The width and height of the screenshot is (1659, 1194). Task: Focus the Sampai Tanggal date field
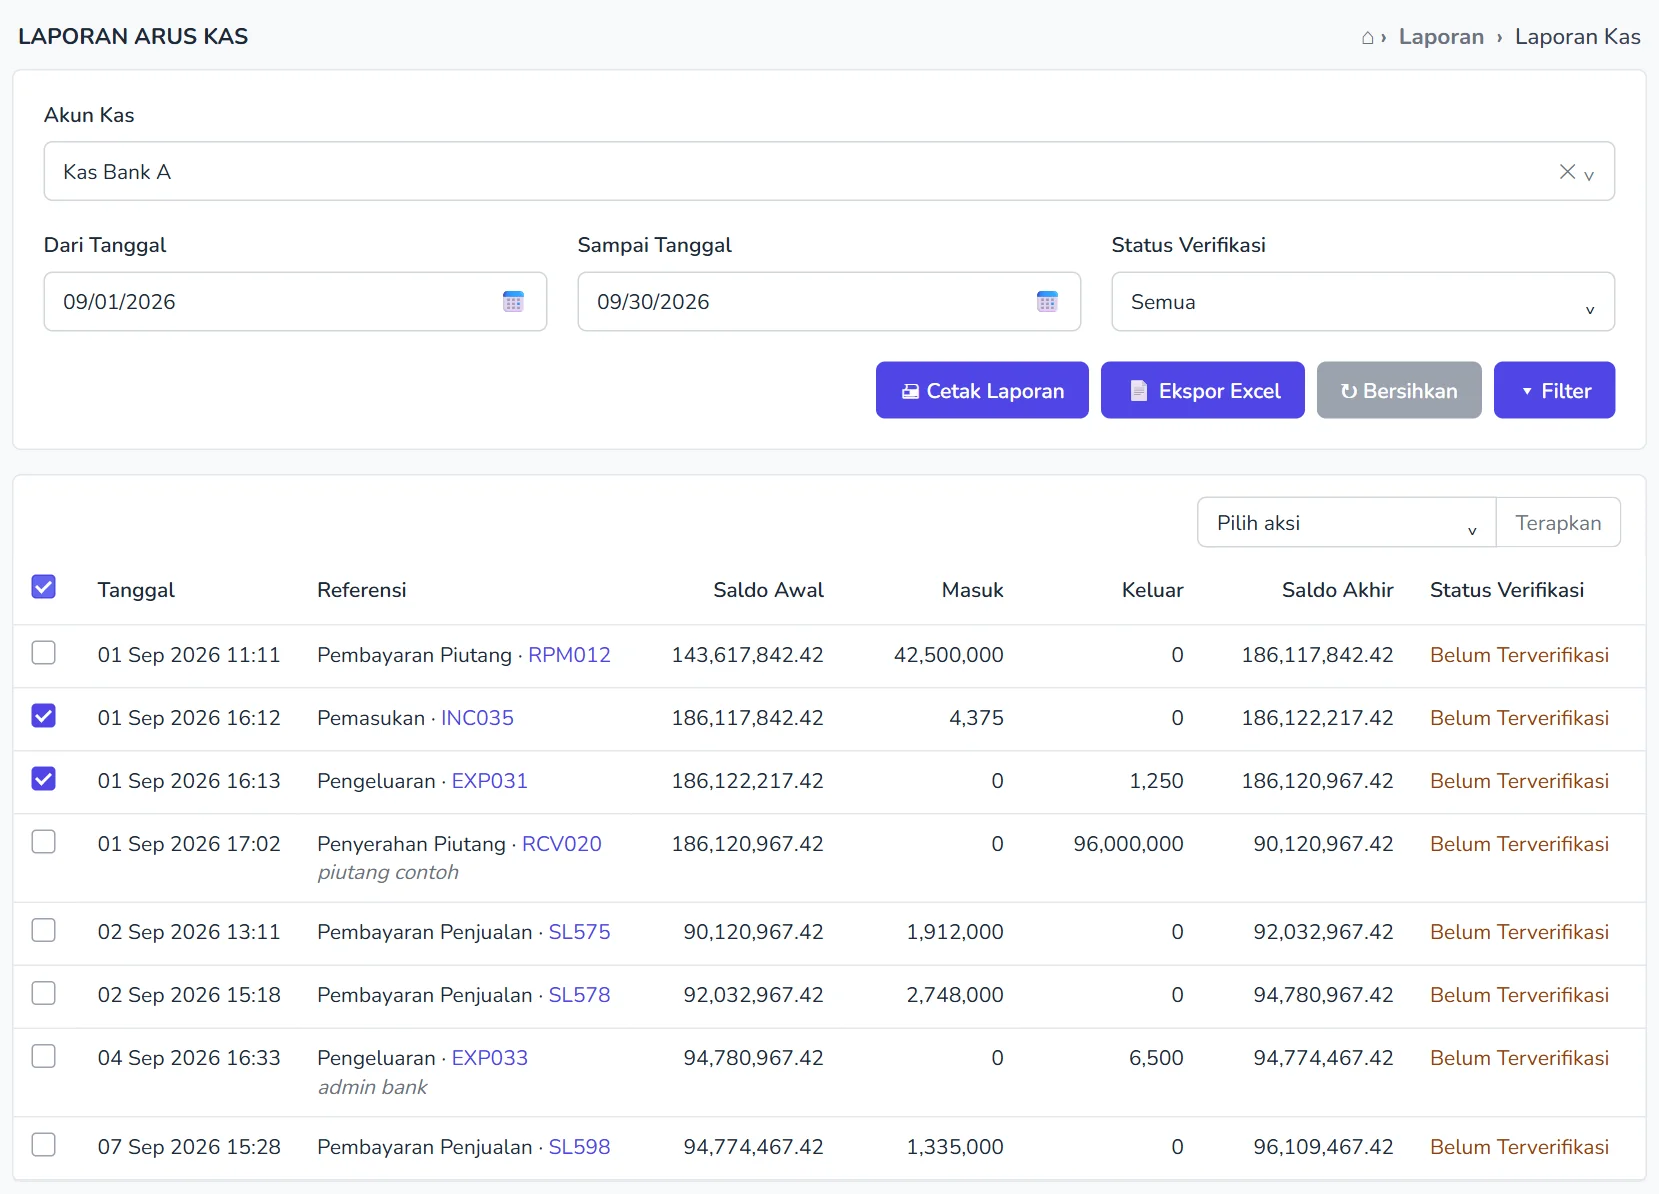[x=829, y=302]
